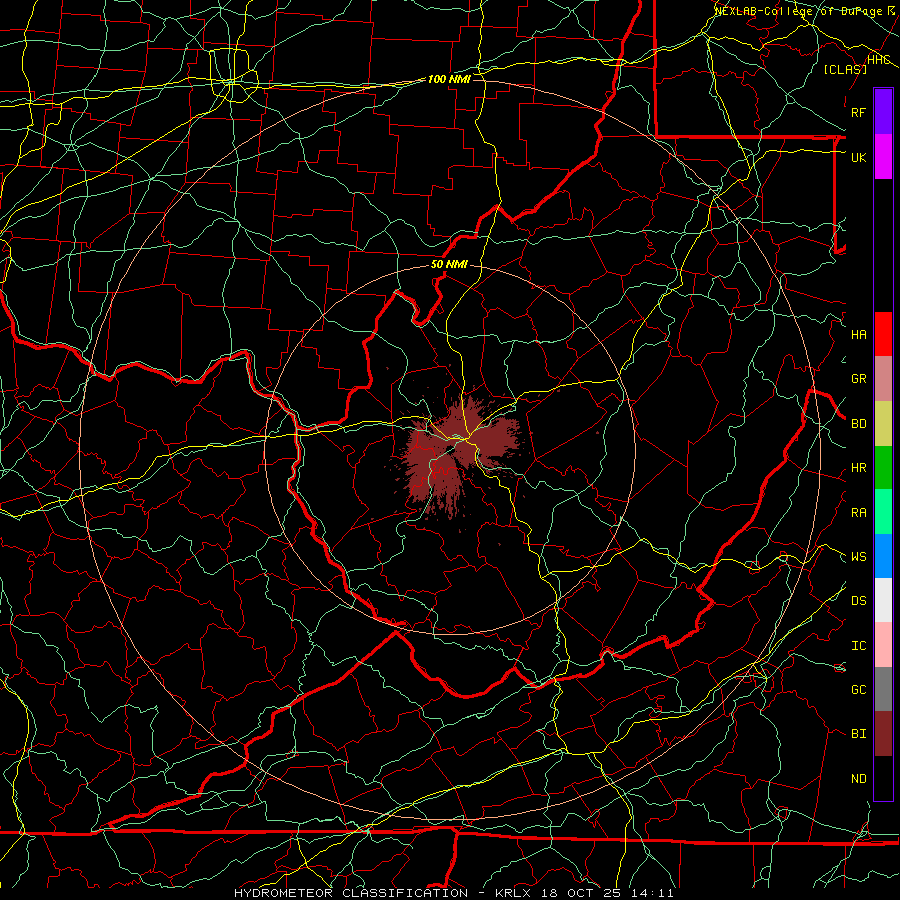Pick the dark green HR swatch

pos(883,467)
